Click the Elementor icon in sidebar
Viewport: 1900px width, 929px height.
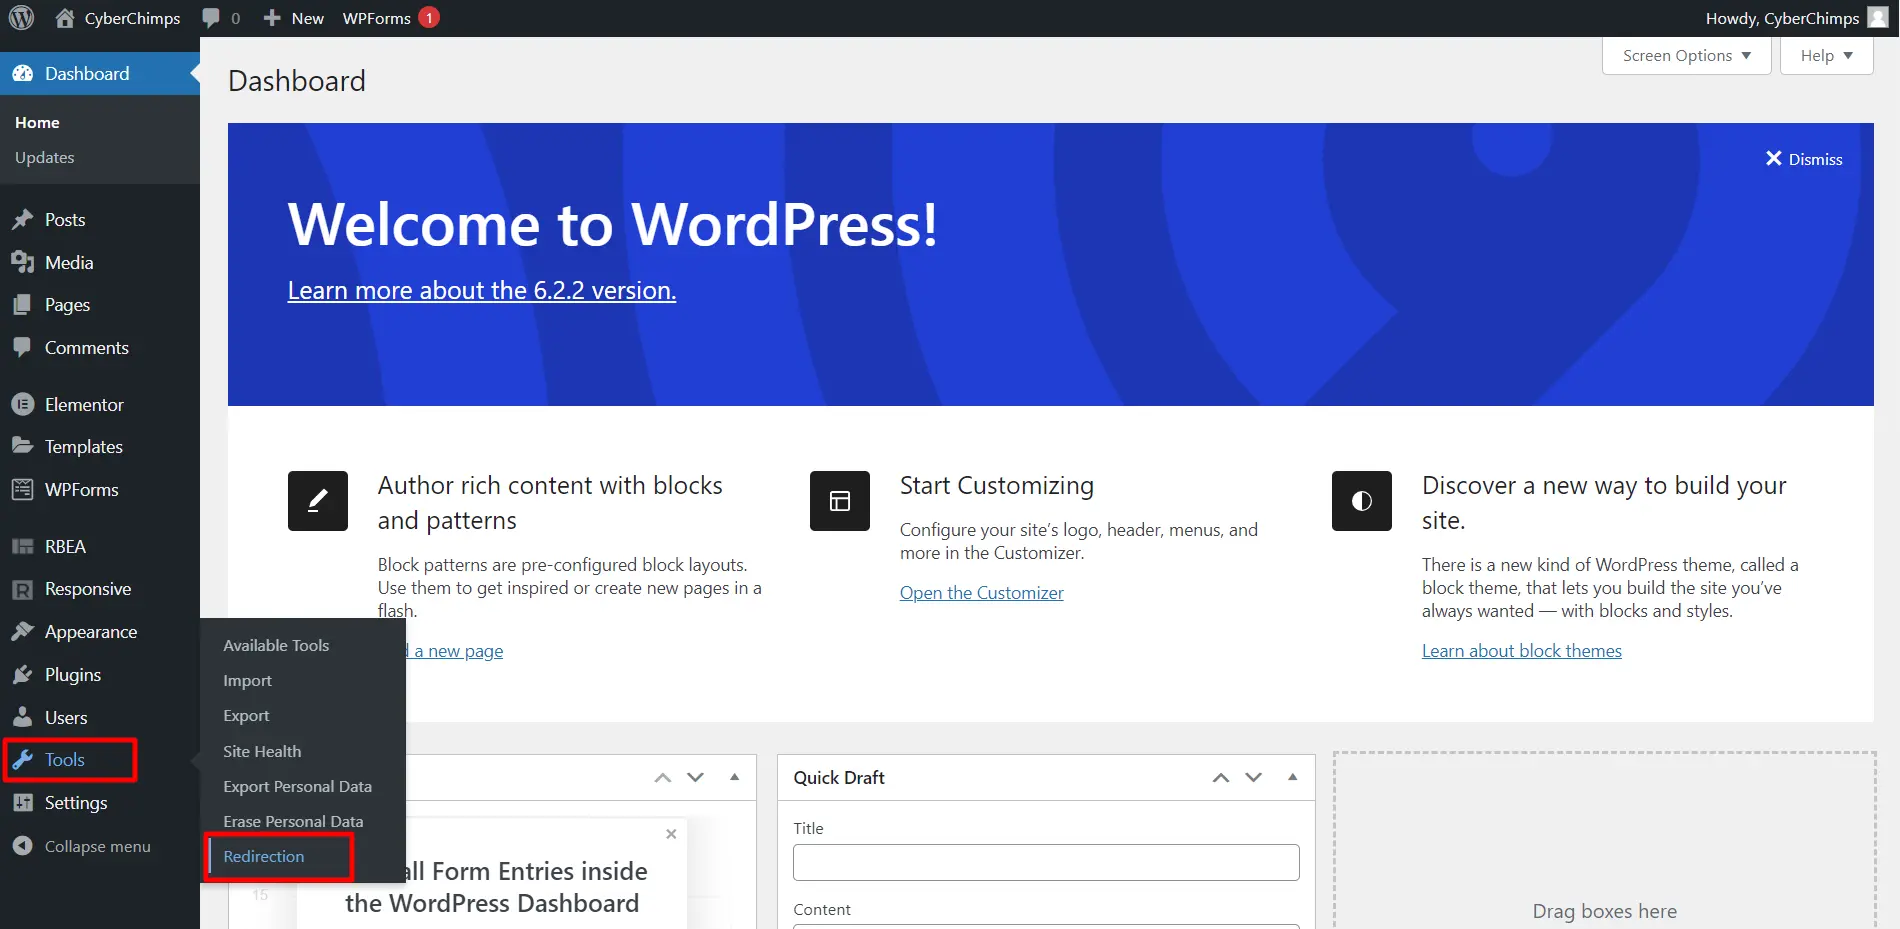pos(23,405)
